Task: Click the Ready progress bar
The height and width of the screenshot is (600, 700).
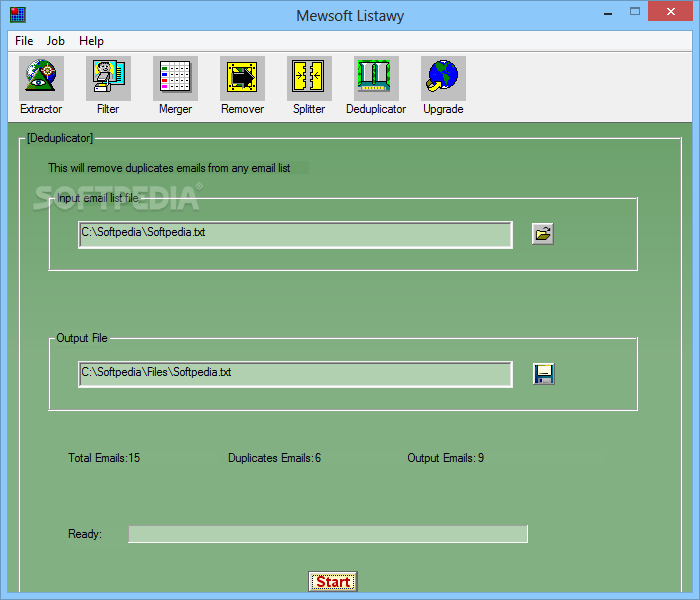Action: pyautogui.click(x=328, y=534)
